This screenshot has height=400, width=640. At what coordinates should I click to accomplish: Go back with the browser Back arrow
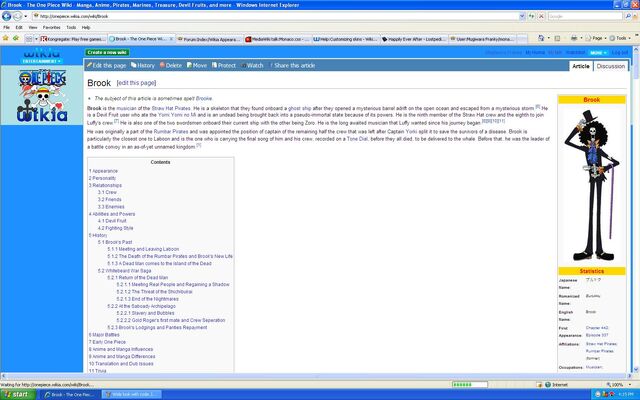7,16
